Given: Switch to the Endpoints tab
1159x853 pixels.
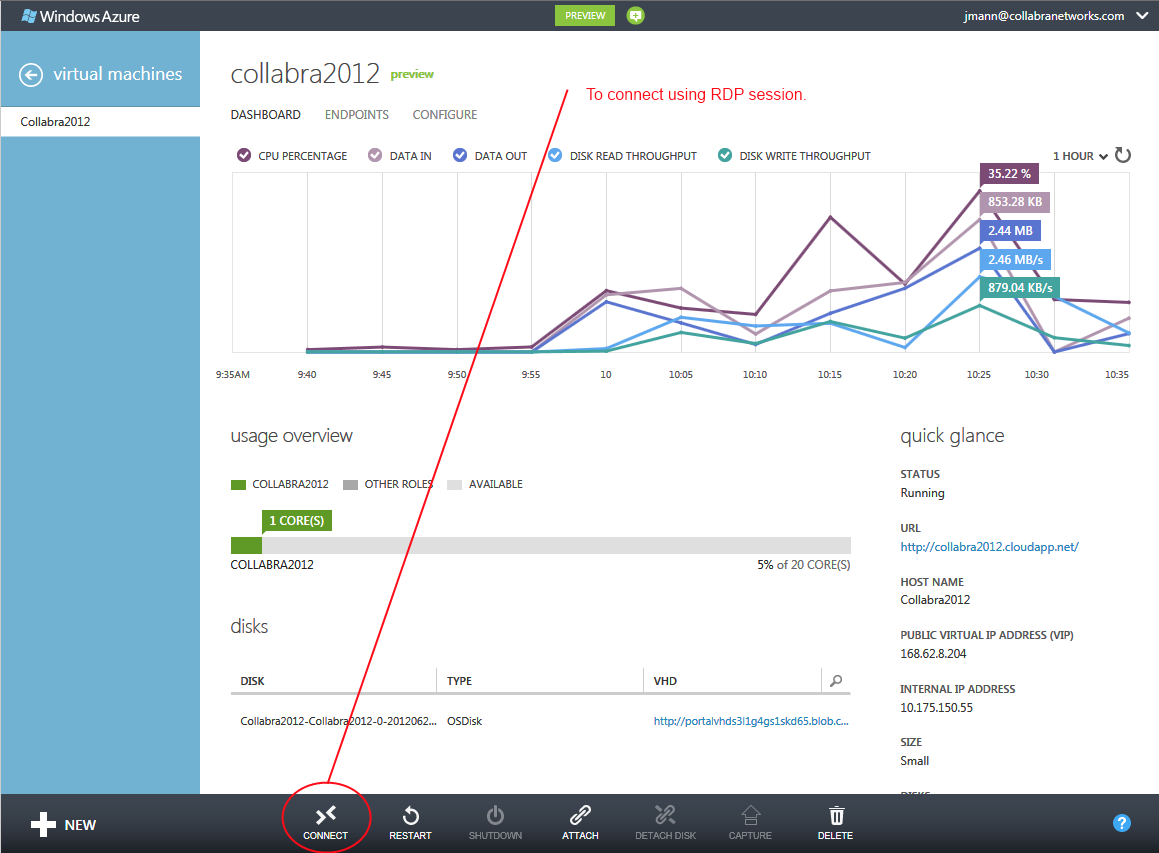Looking at the screenshot, I should pos(356,115).
